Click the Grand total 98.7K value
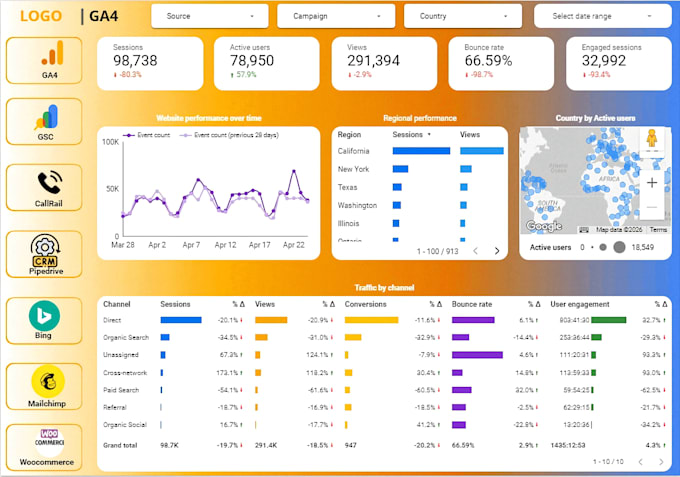This screenshot has height=477, width=680. pos(169,445)
